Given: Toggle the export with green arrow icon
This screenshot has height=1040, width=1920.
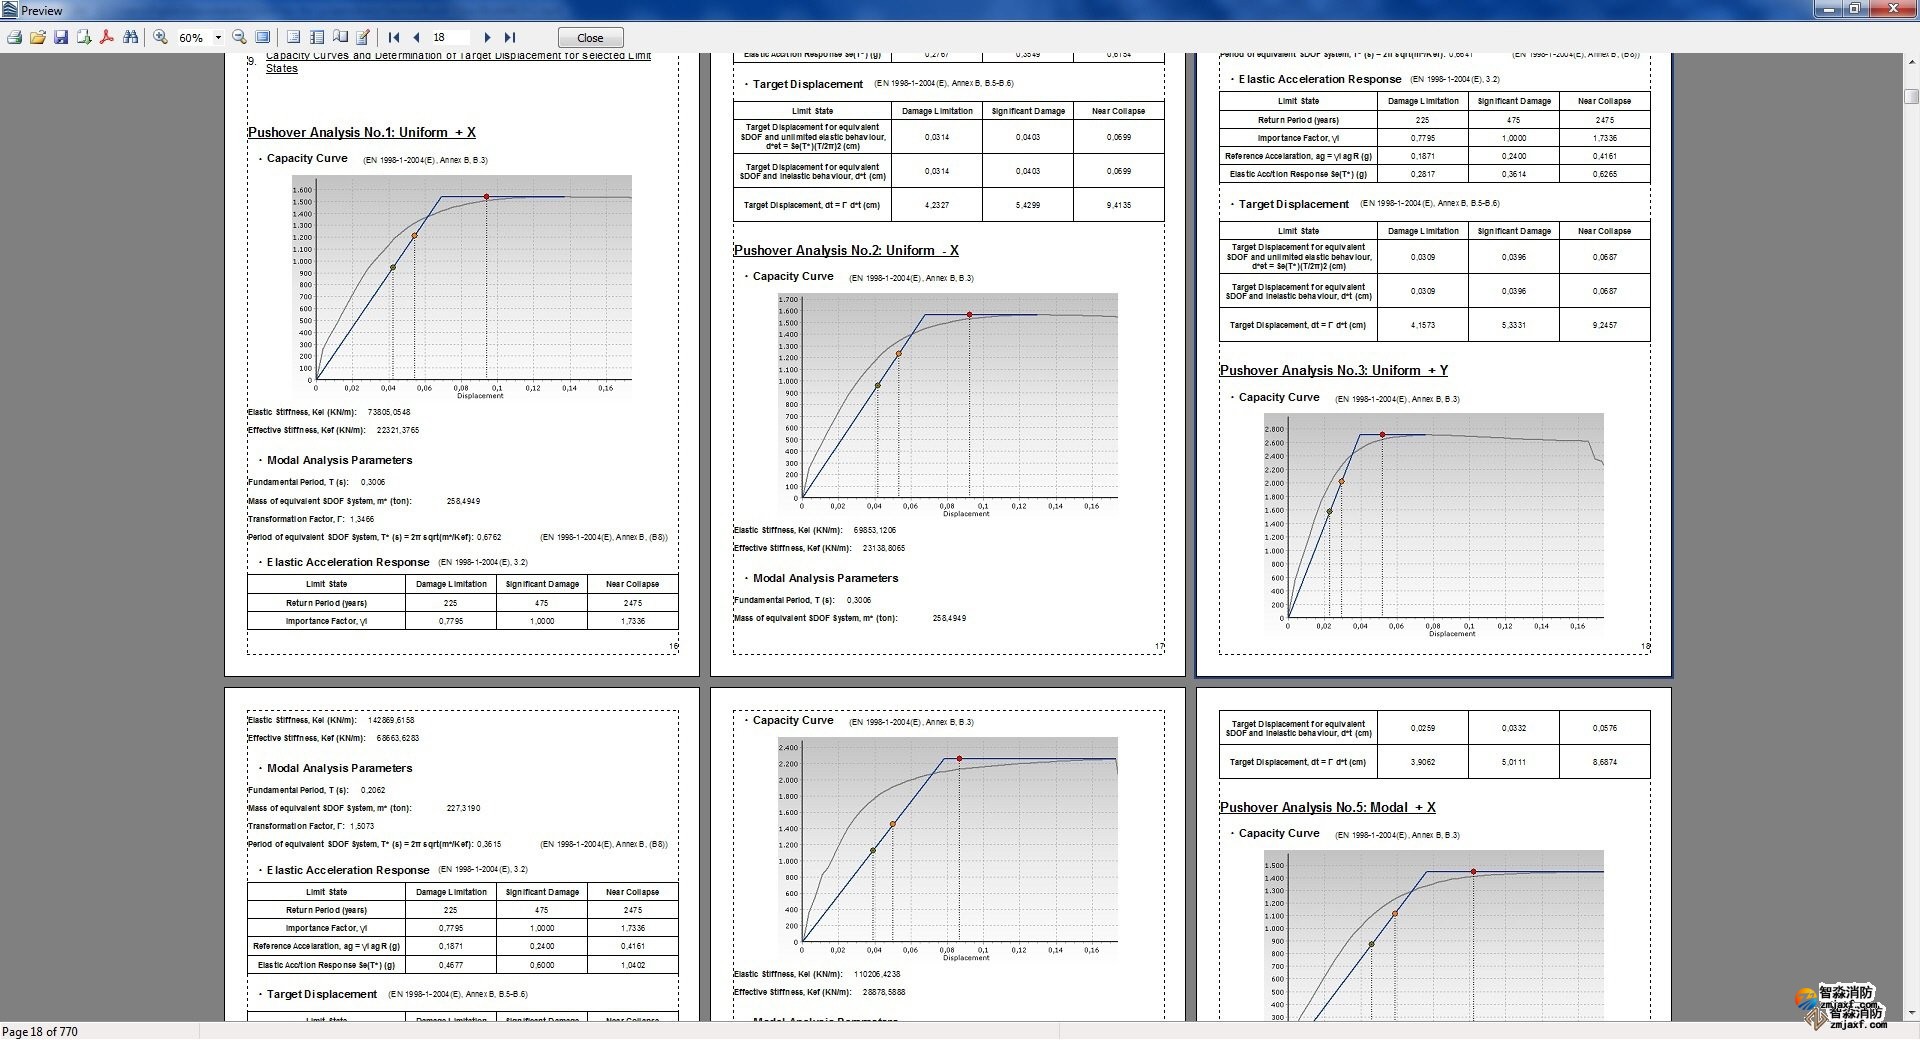Looking at the screenshot, I should click(86, 37).
